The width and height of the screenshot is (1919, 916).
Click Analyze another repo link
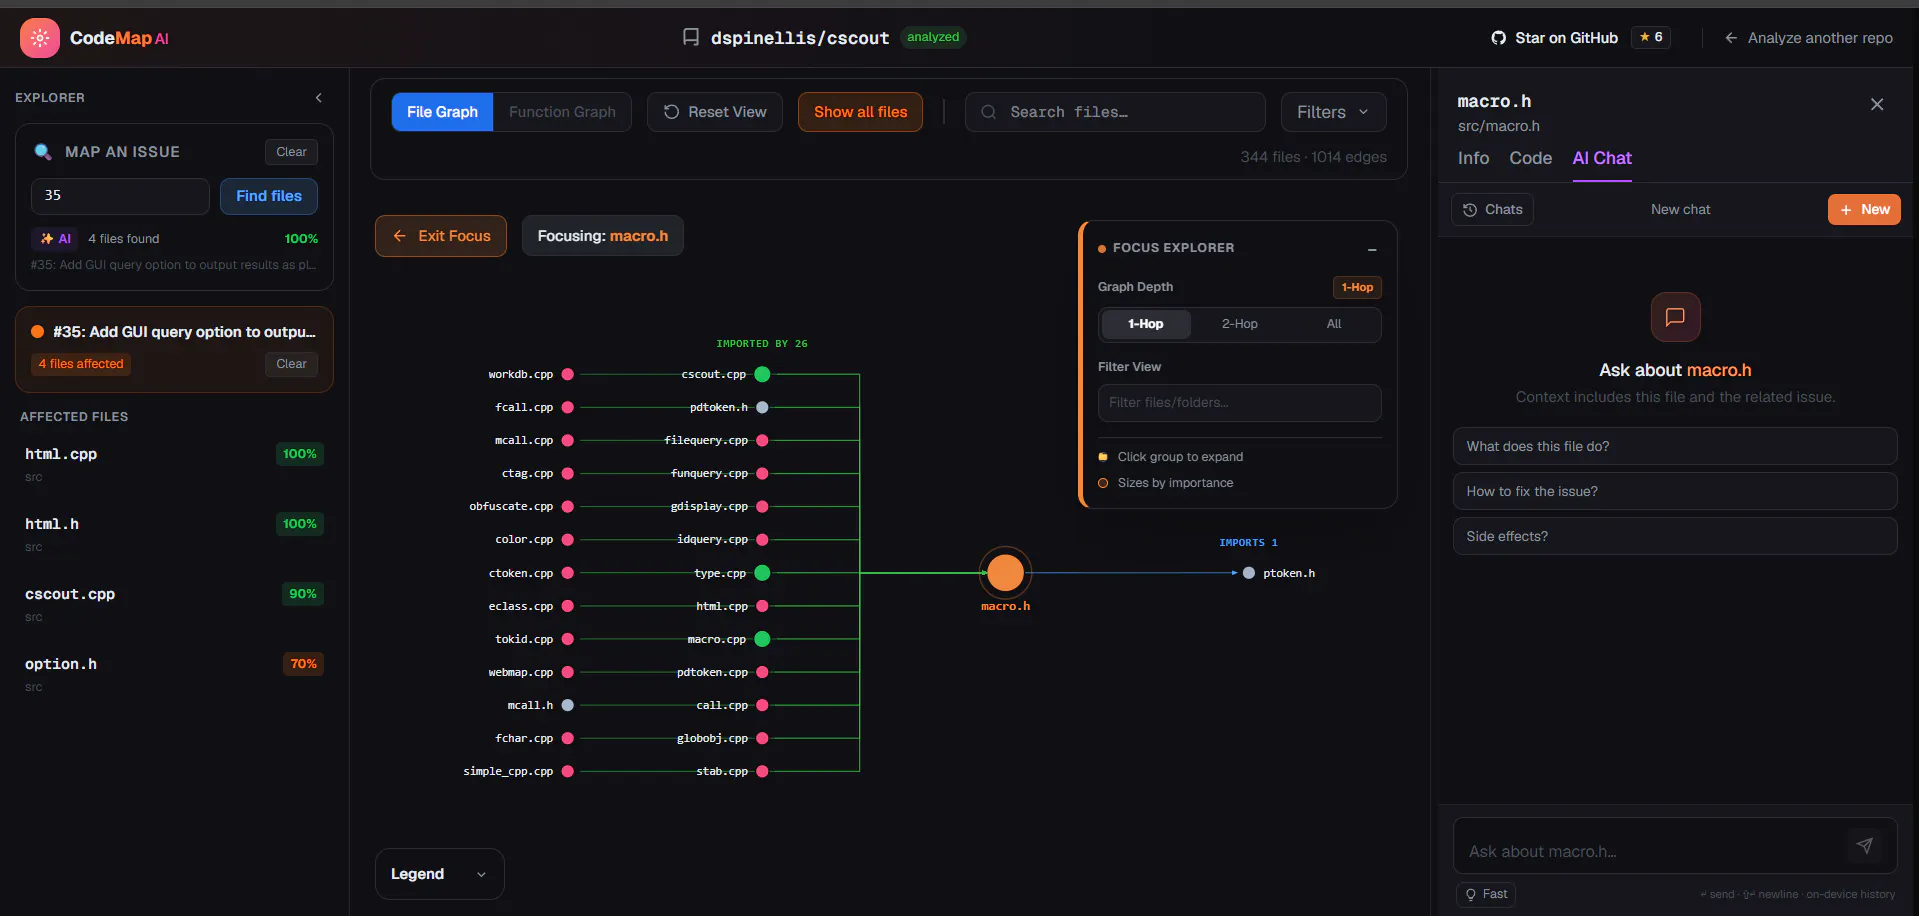[x=1808, y=38]
